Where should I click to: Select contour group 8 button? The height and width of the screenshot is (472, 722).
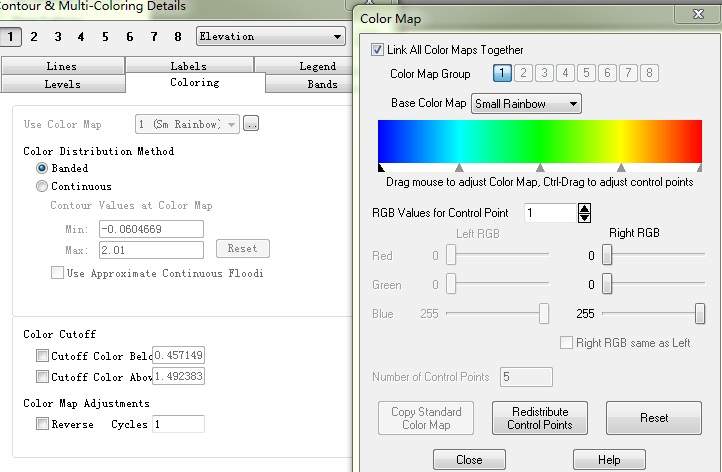[178, 37]
